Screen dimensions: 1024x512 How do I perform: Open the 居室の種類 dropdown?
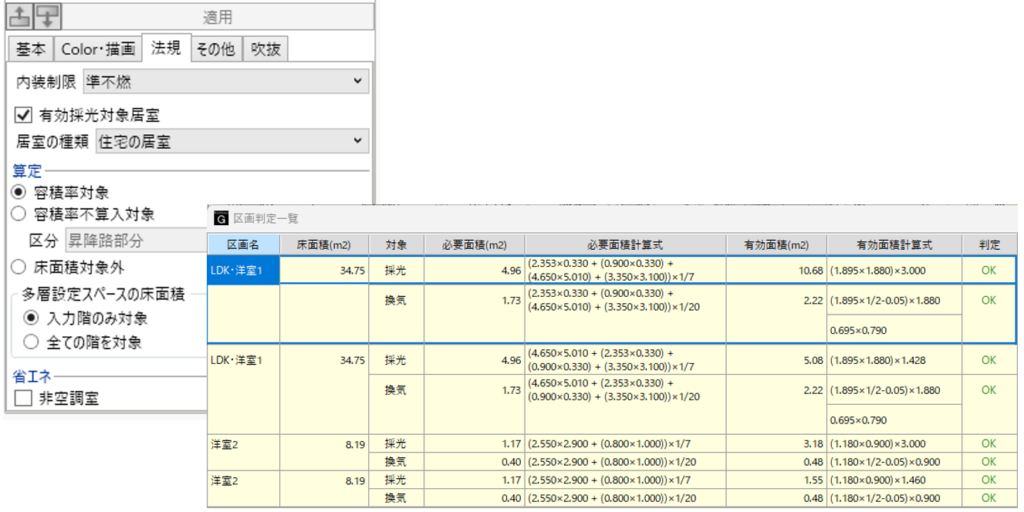tap(231, 143)
